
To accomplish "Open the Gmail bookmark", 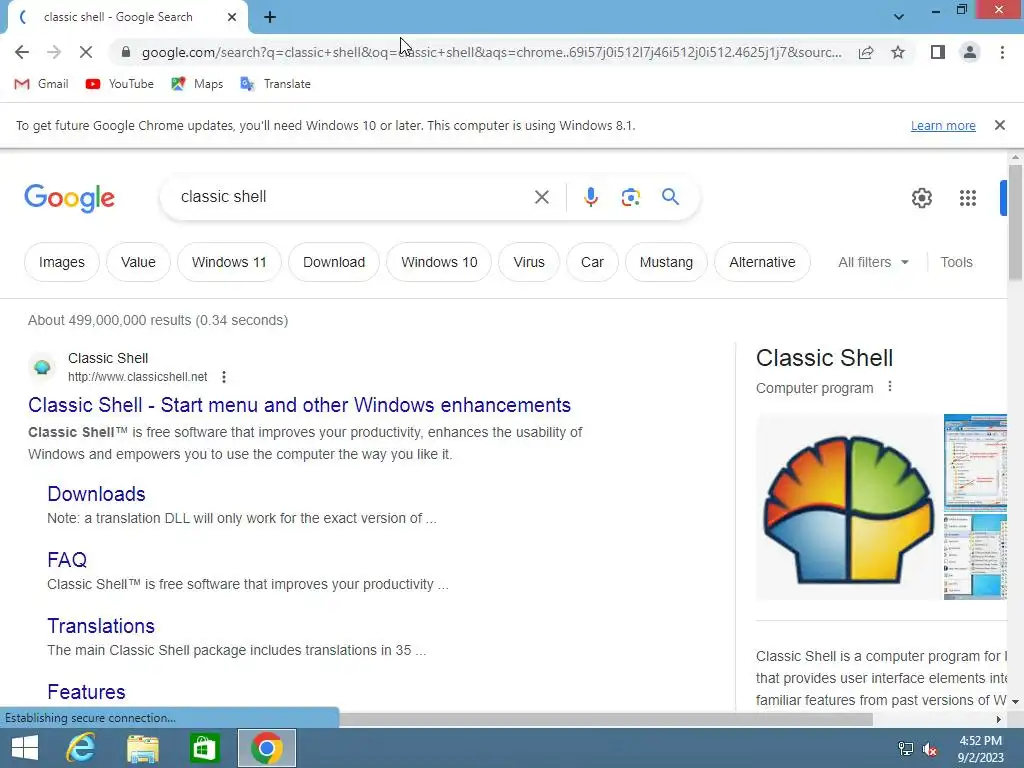I will point(41,84).
